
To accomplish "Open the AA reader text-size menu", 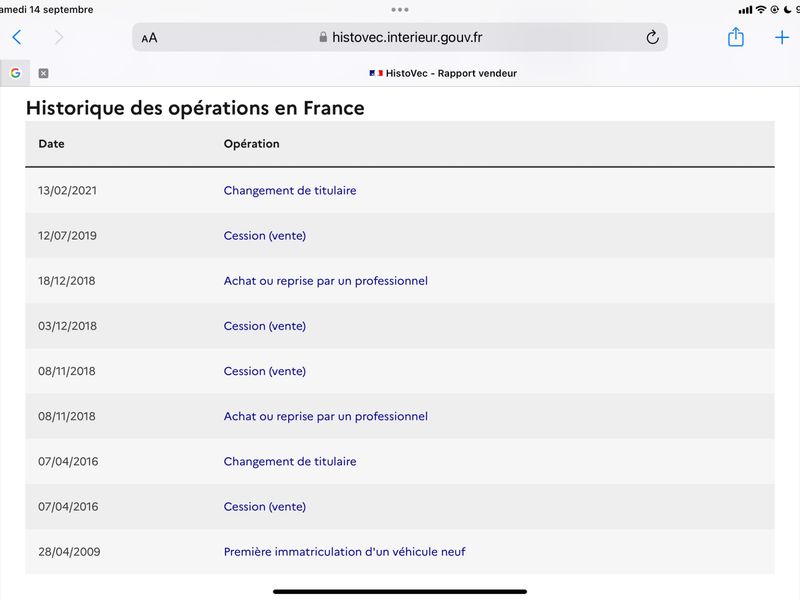I will pos(149,38).
